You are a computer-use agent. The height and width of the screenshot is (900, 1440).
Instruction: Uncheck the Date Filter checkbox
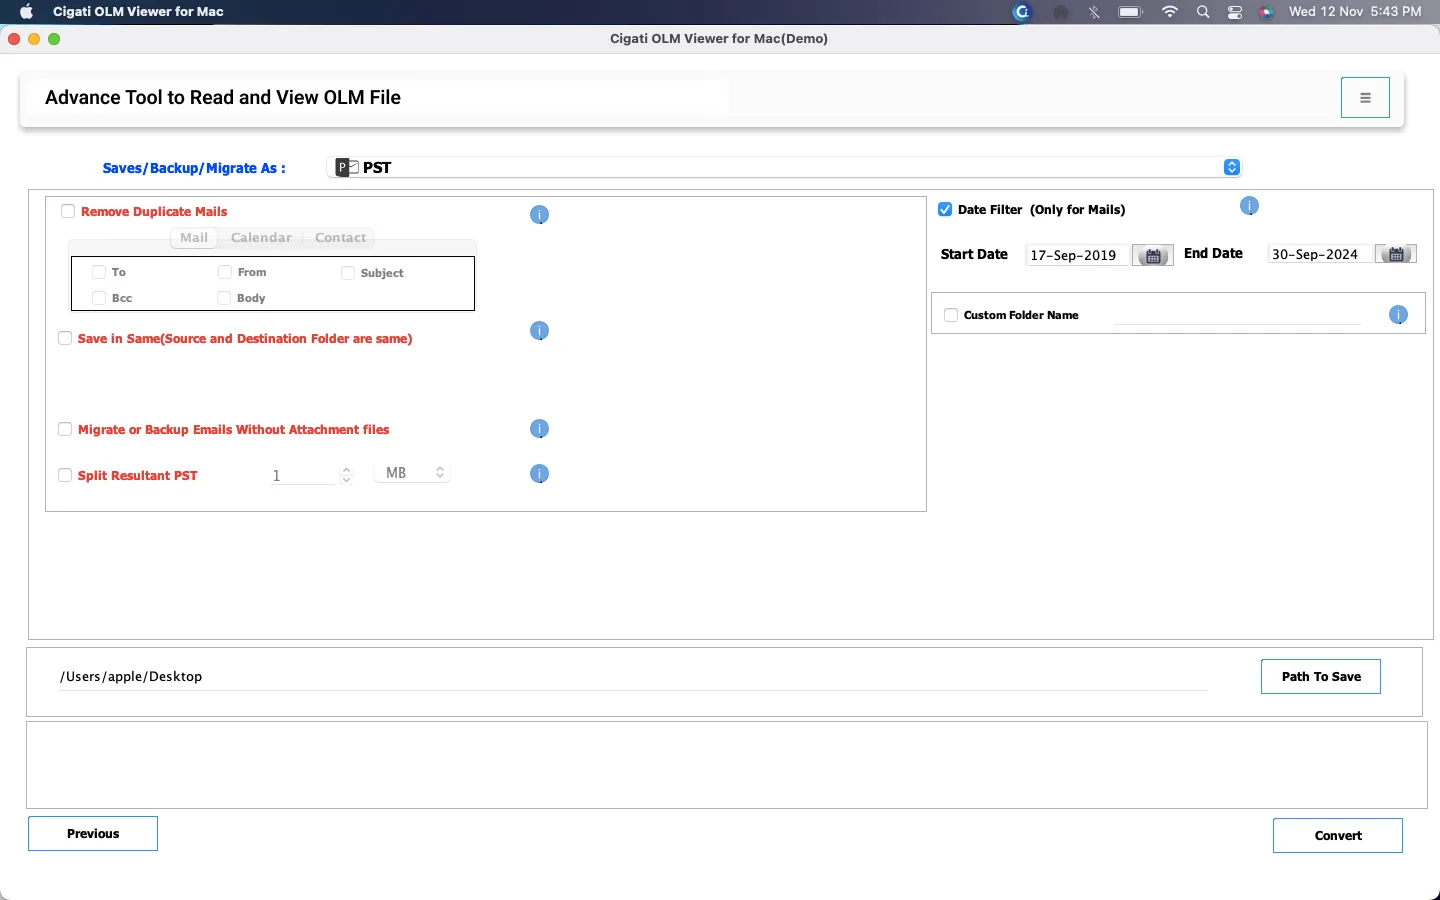(x=945, y=210)
